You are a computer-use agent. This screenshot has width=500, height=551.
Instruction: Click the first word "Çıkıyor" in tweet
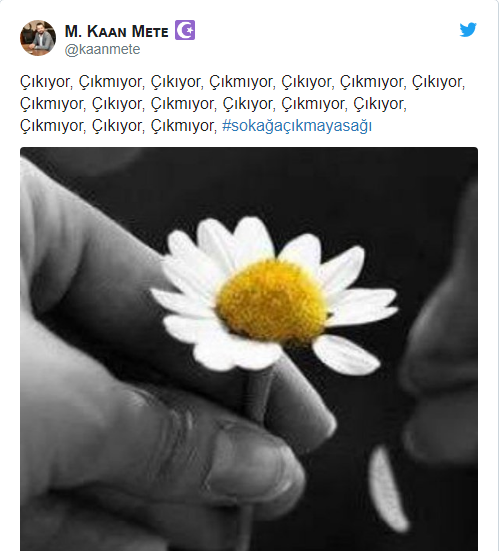(x=46, y=82)
